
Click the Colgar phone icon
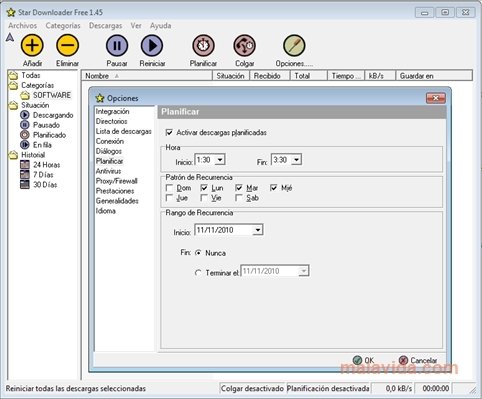point(244,45)
